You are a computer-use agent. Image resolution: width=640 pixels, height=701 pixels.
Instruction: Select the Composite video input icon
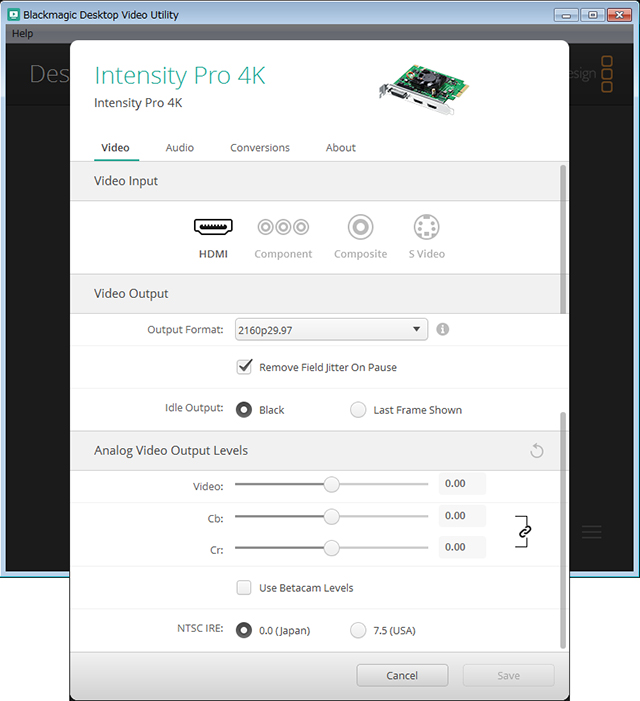point(361,227)
